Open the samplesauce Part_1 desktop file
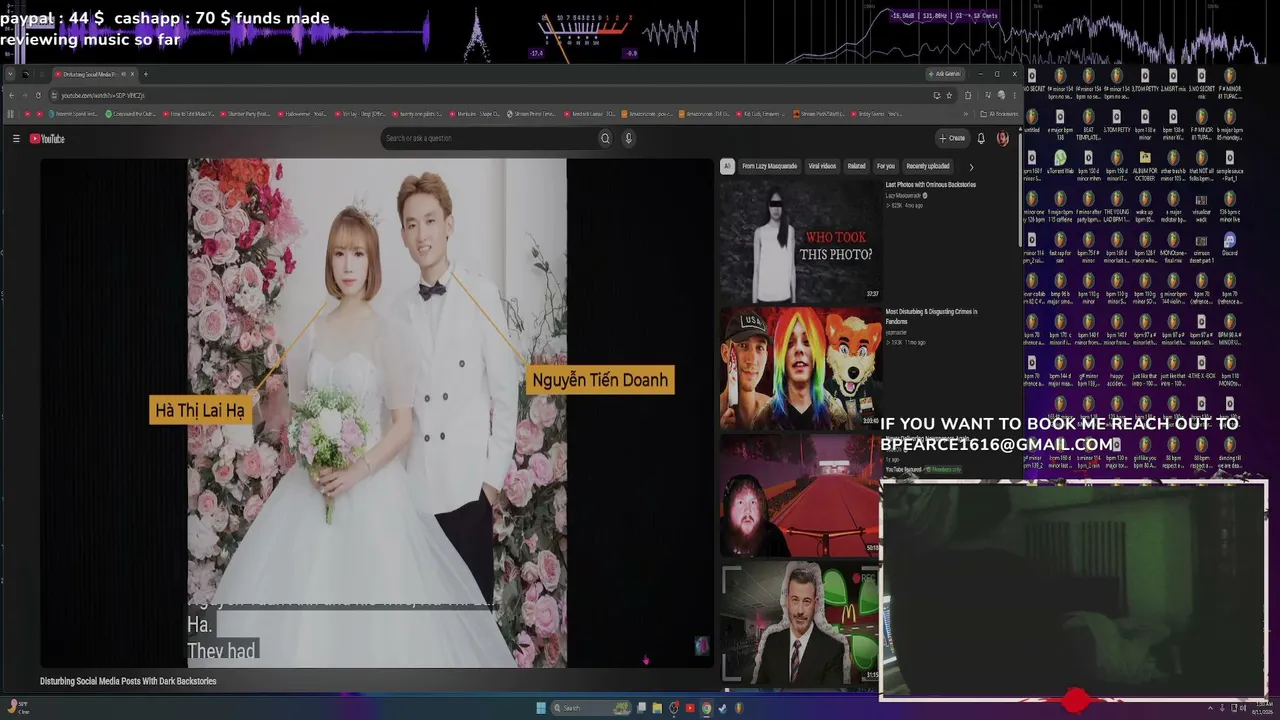The image size is (1280, 720). 1230,163
